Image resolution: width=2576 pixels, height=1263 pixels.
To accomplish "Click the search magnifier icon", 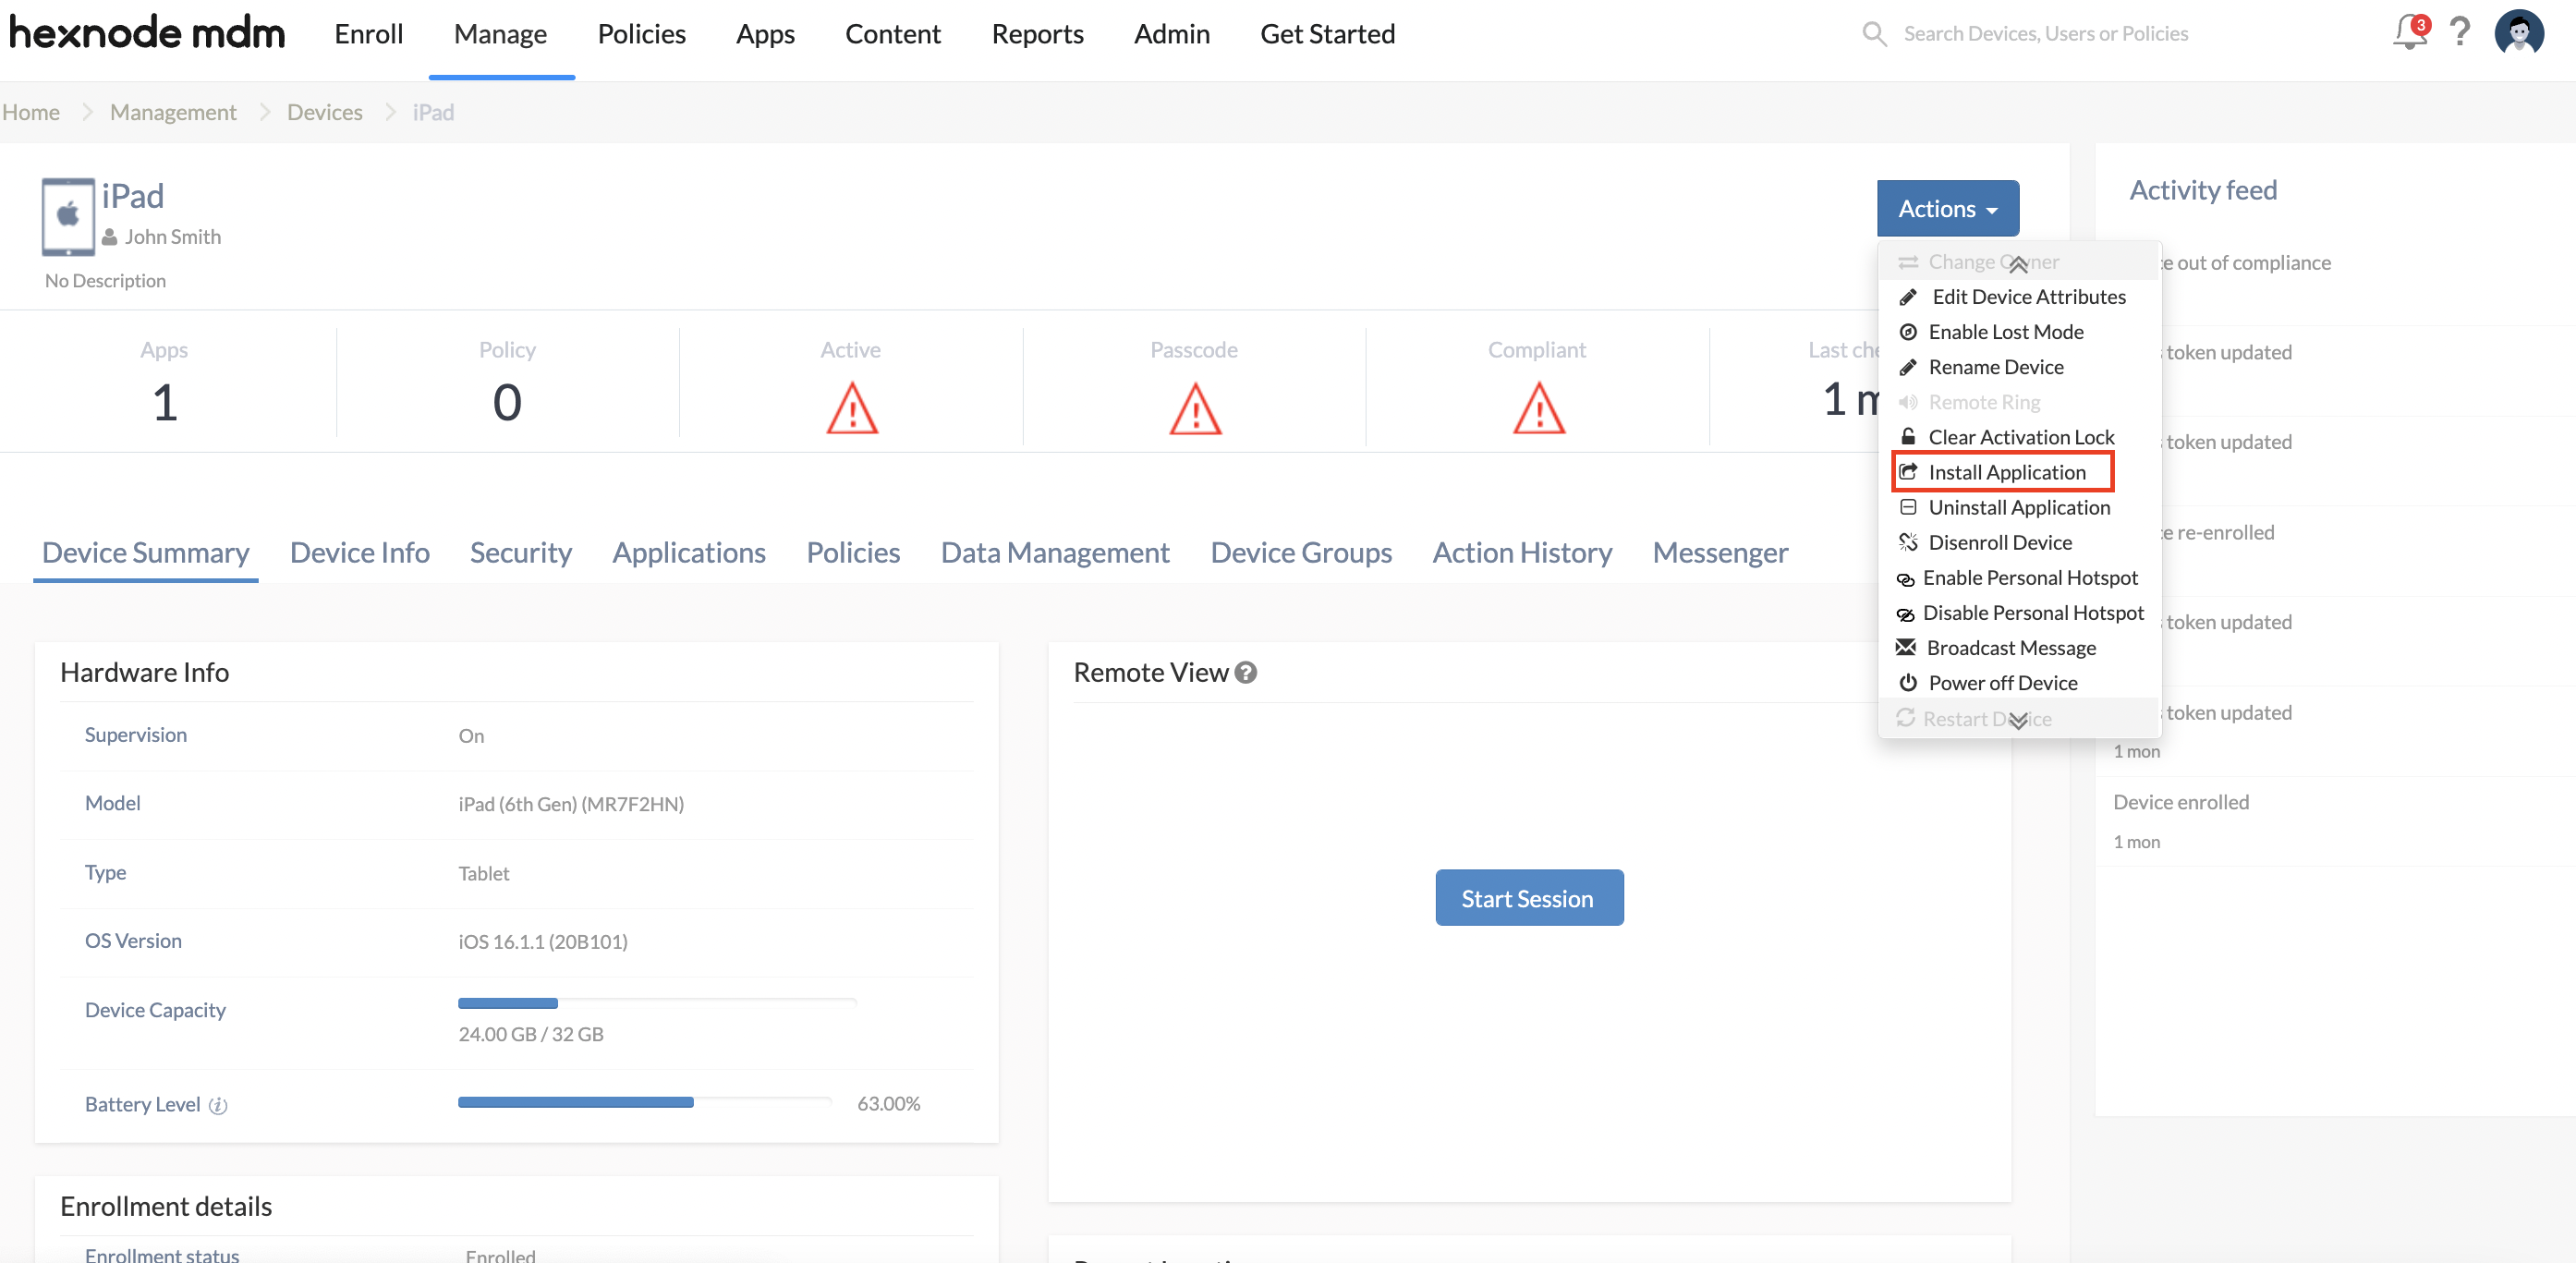I will (x=1874, y=34).
